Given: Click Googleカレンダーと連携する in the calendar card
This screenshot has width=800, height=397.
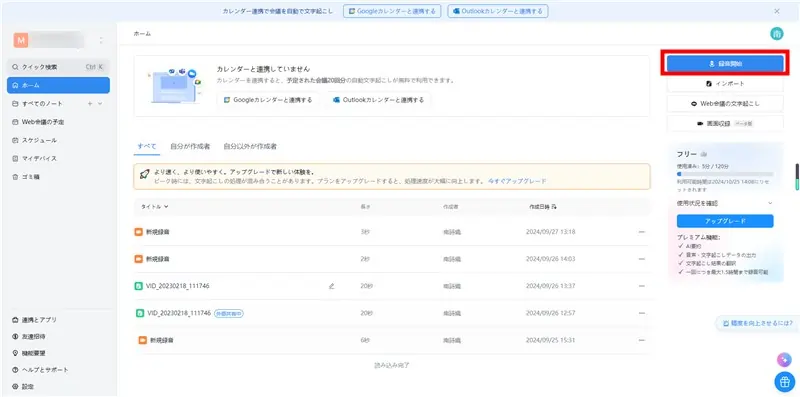Looking at the screenshot, I should pyautogui.click(x=268, y=100).
